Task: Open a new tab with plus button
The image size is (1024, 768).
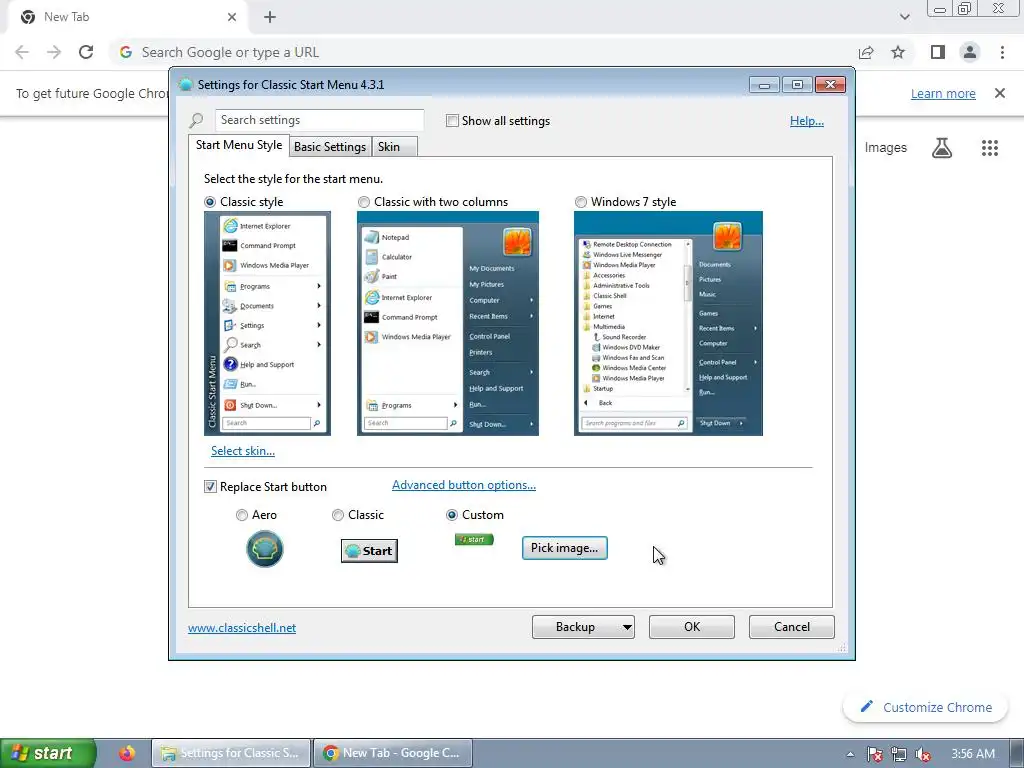Action: point(270,17)
